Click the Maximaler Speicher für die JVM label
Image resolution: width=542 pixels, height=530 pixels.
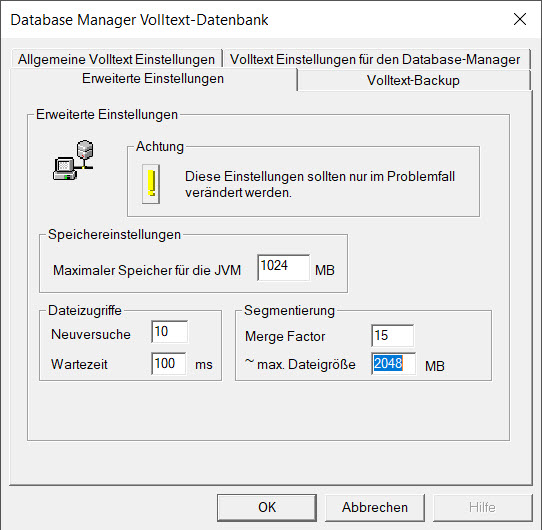click(147, 270)
